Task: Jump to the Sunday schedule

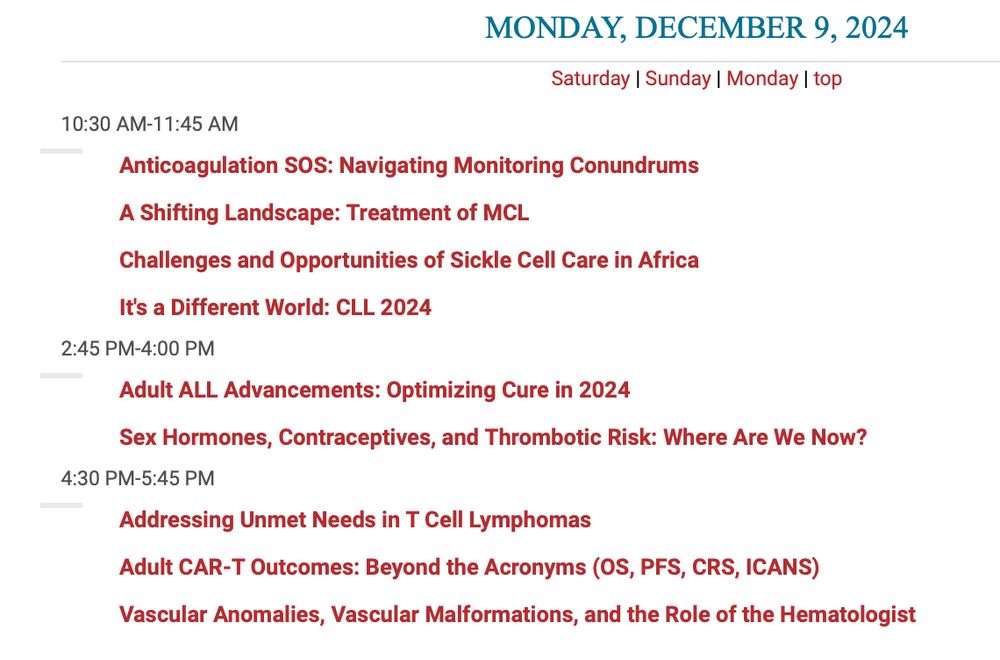Action: [x=677, y=79]
